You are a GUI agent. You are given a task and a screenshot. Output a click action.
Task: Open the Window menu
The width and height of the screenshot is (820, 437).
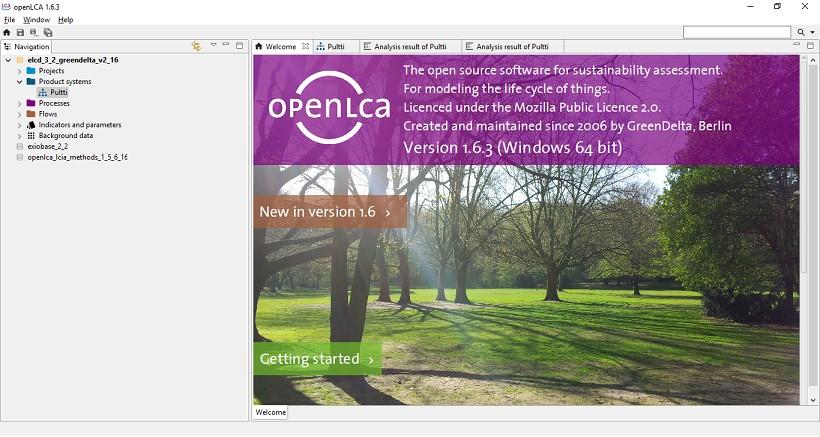point(37,20)
